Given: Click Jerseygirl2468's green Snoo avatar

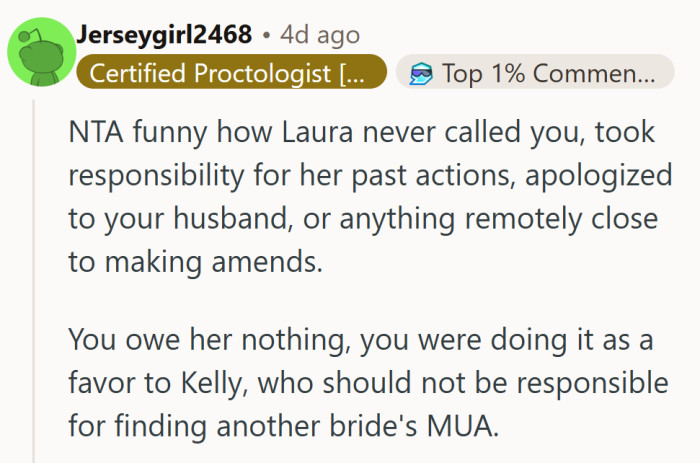Looking at the screenshot, I should (41, 53).
